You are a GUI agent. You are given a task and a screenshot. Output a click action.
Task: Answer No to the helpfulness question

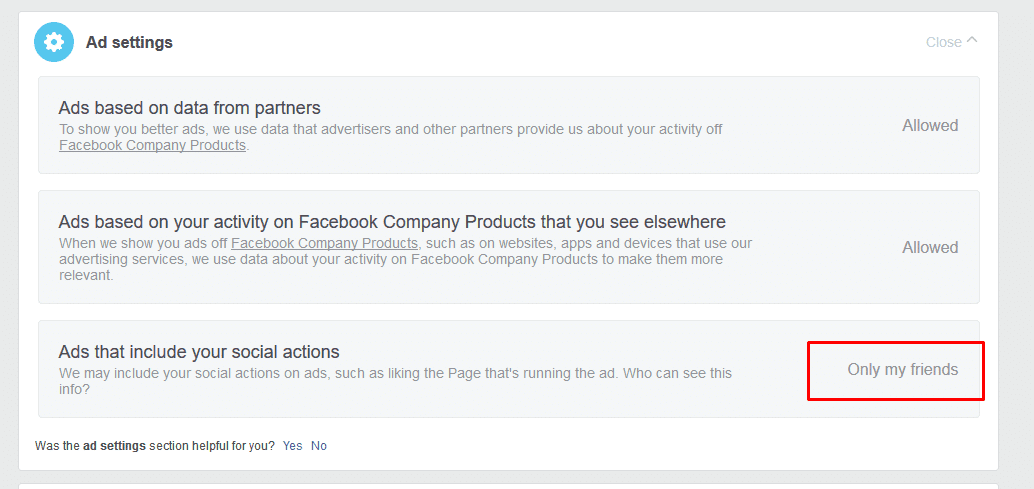click(x=319, y=446)
